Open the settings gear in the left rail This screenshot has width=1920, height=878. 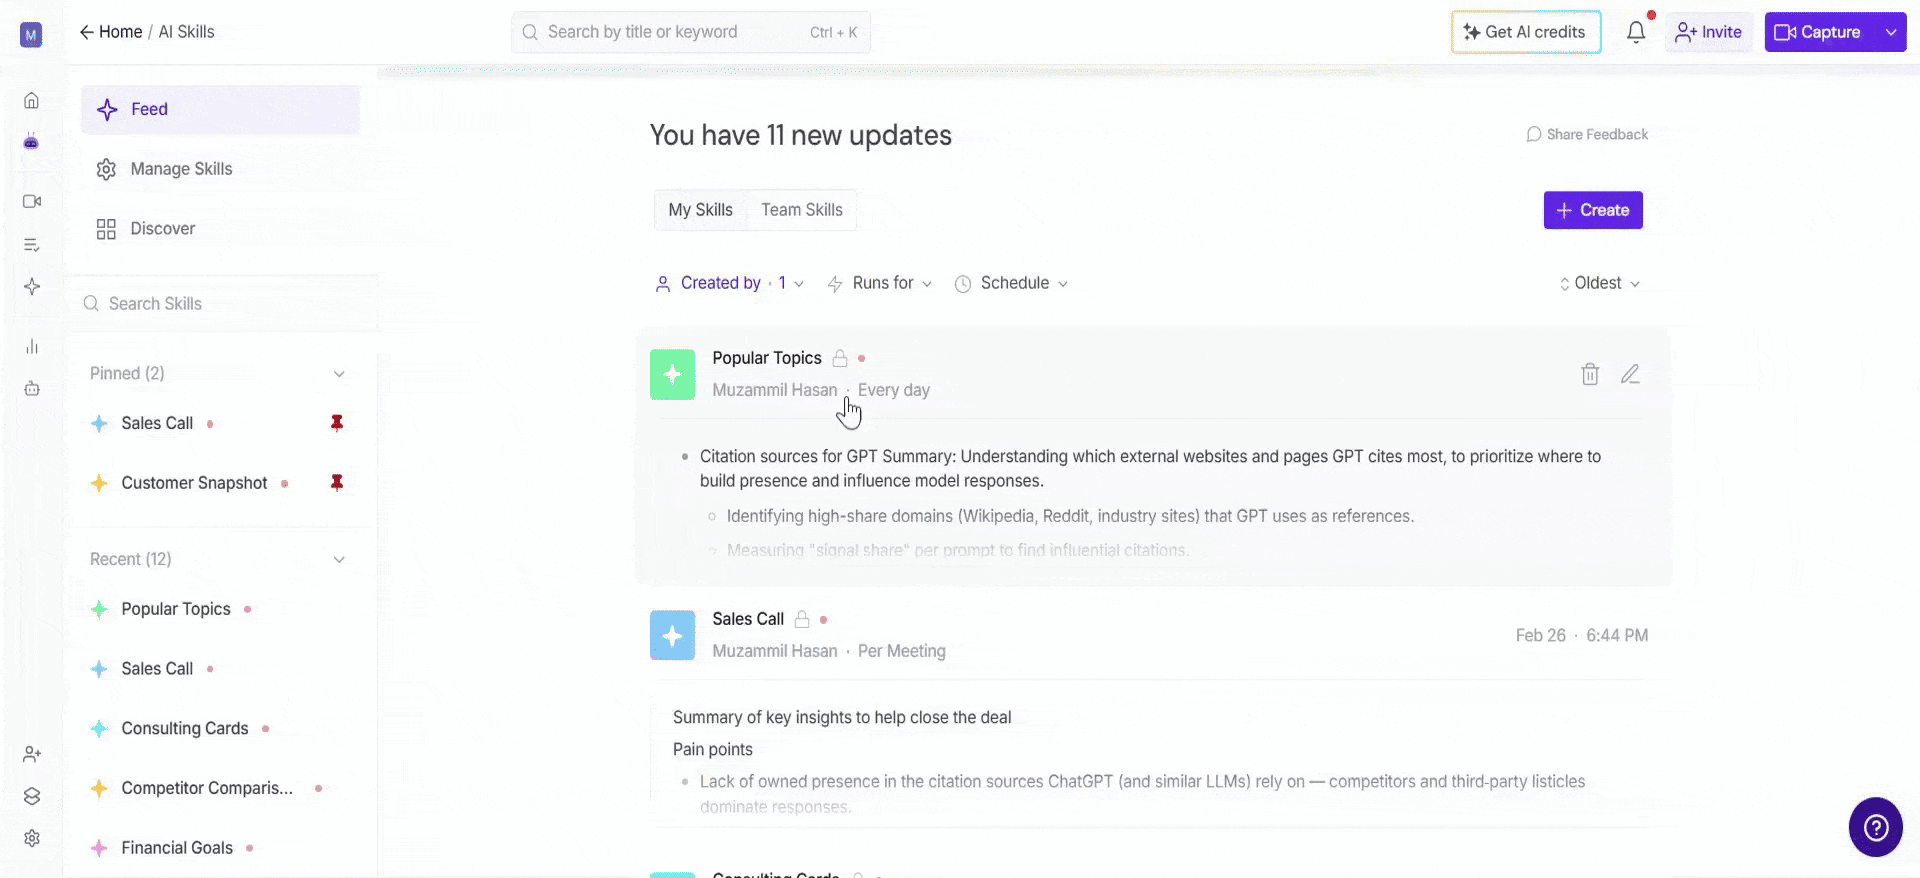click(x=32, y=838)
